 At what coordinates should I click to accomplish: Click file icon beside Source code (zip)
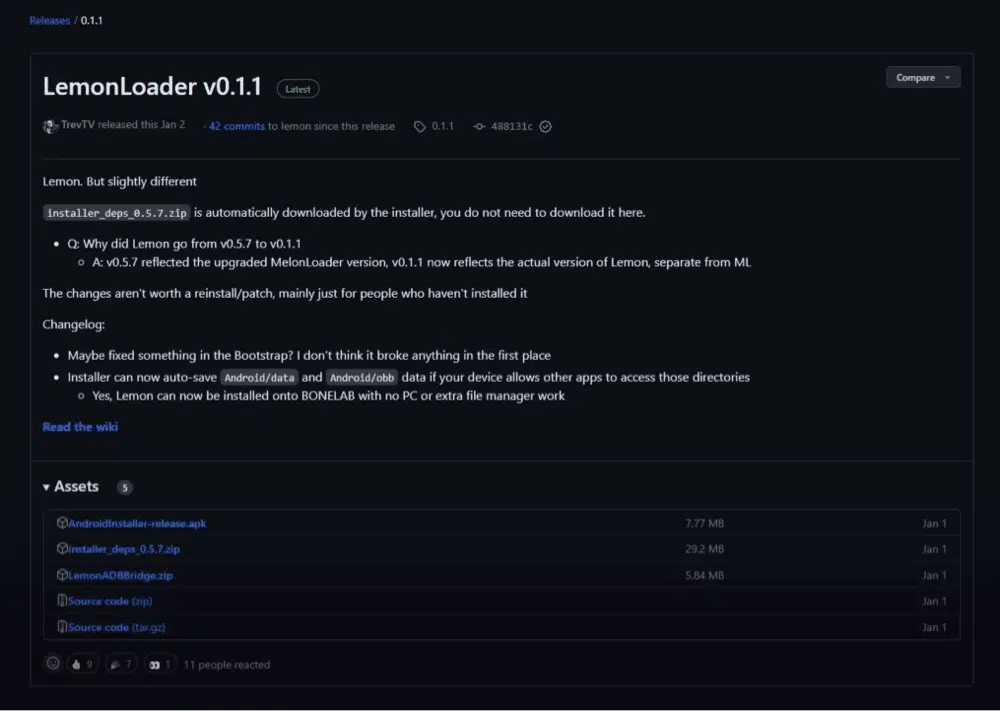[62, 601]
